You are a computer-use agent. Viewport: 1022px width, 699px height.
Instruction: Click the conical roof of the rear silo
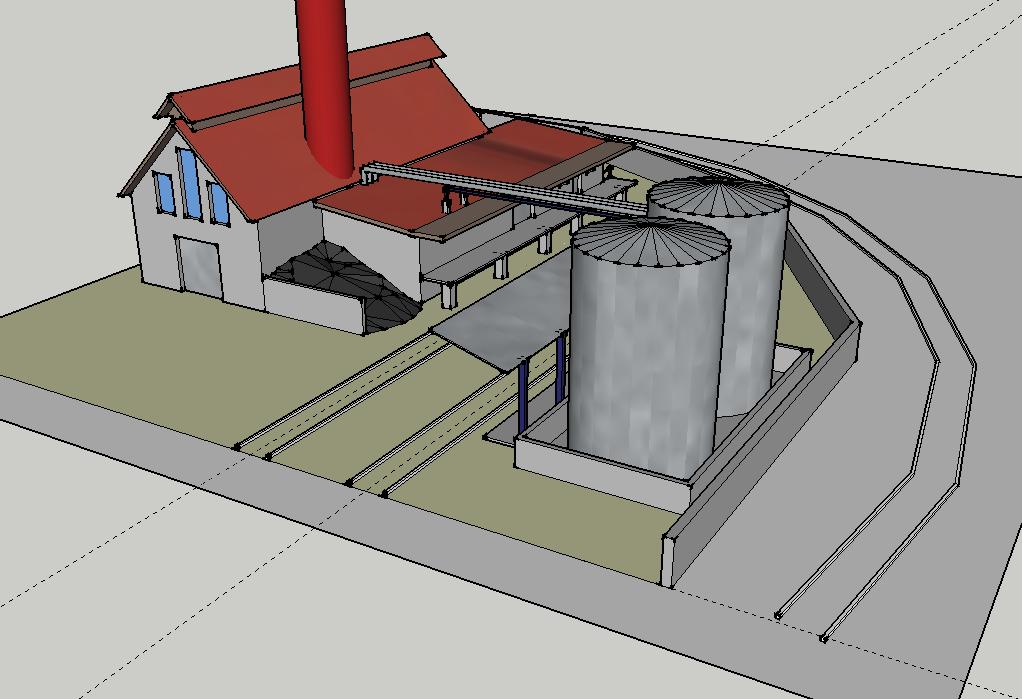(718, 197)
